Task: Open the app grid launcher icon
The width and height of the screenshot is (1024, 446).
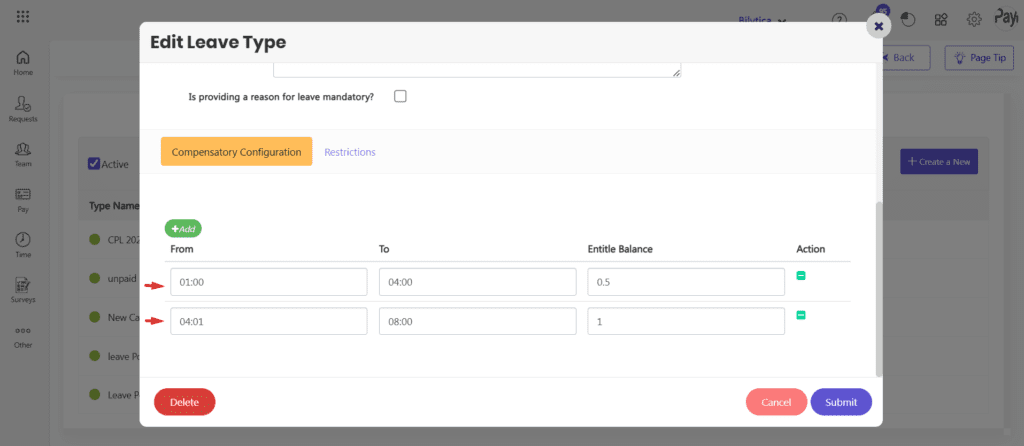Action: (23, 17)
